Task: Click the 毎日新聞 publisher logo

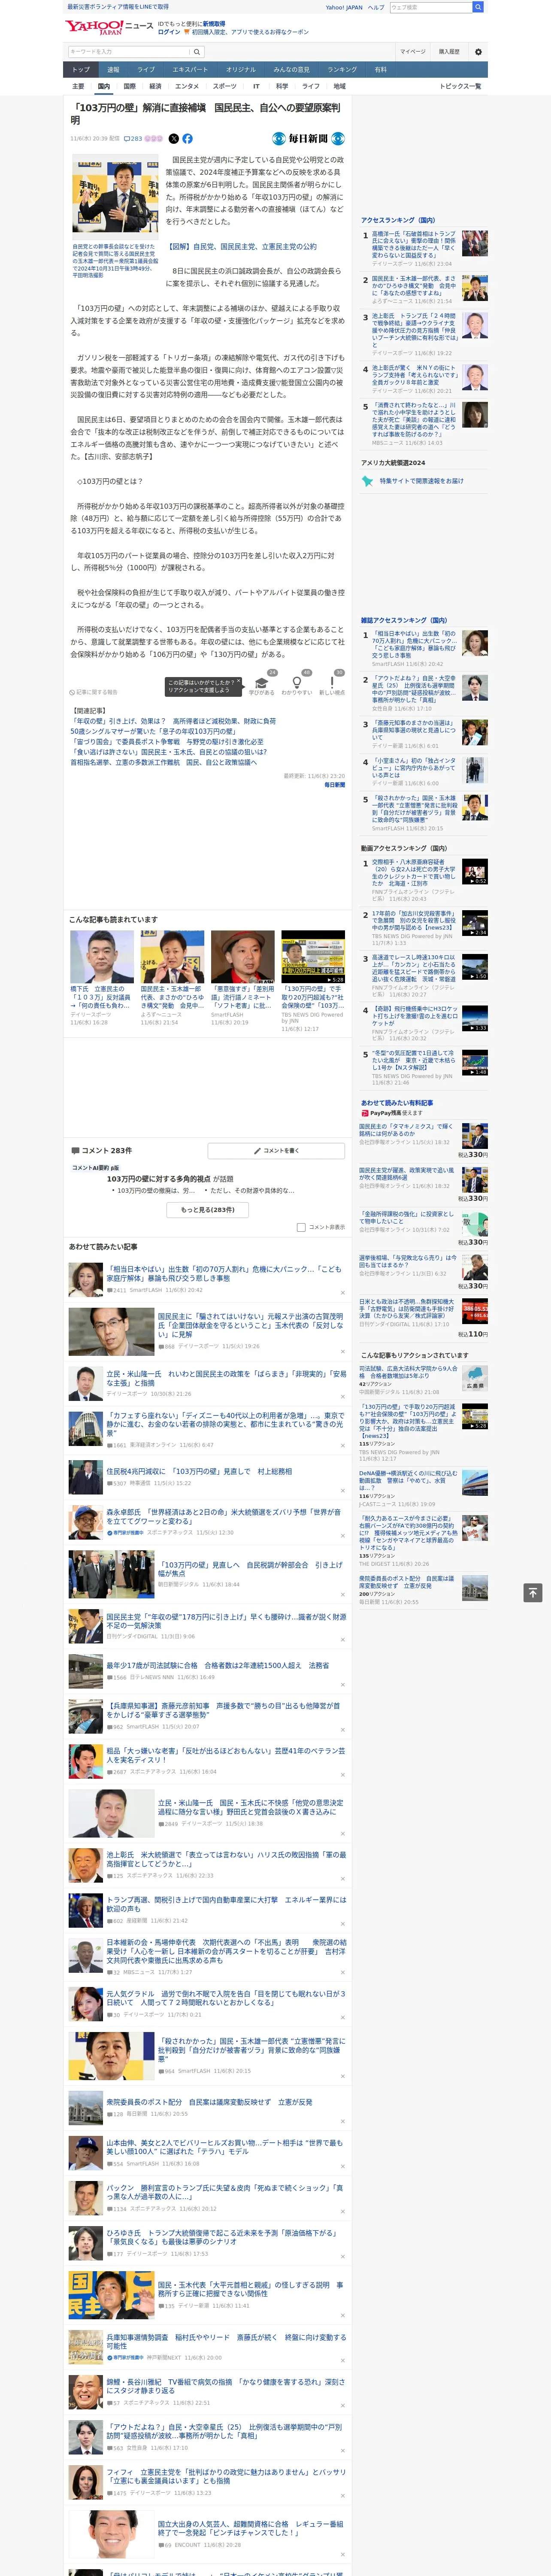Action: [x=308, y=139]
